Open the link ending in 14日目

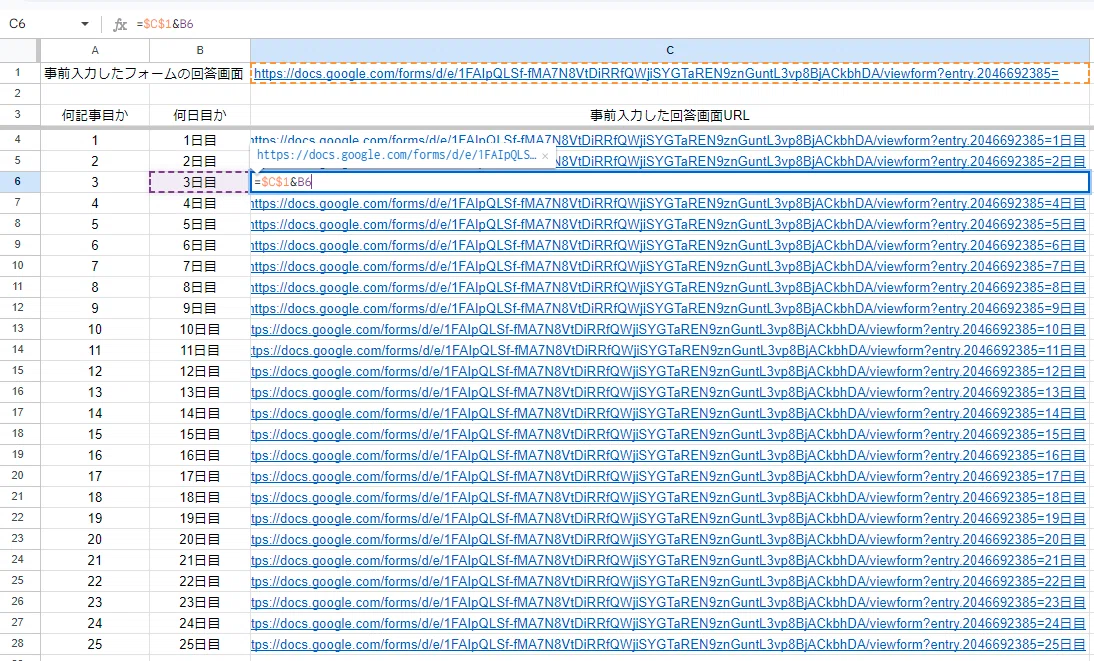[668, 413]
